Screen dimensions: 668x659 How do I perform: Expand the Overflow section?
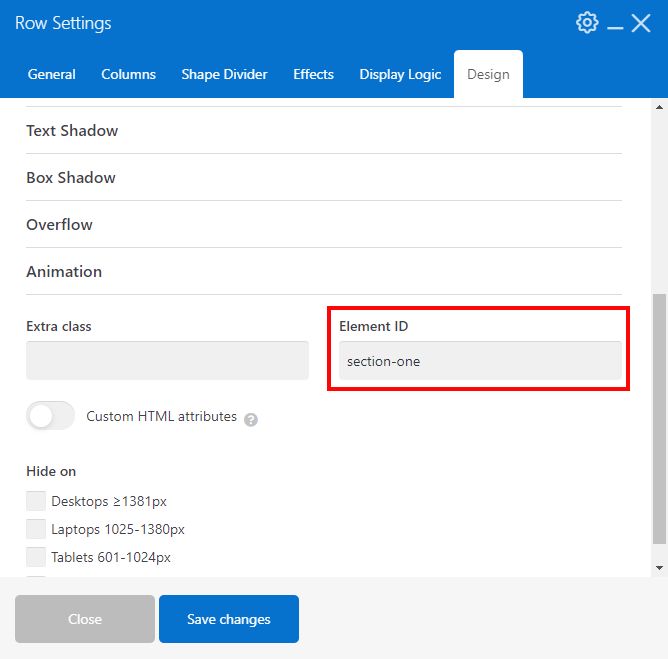[x=324, y=224]
